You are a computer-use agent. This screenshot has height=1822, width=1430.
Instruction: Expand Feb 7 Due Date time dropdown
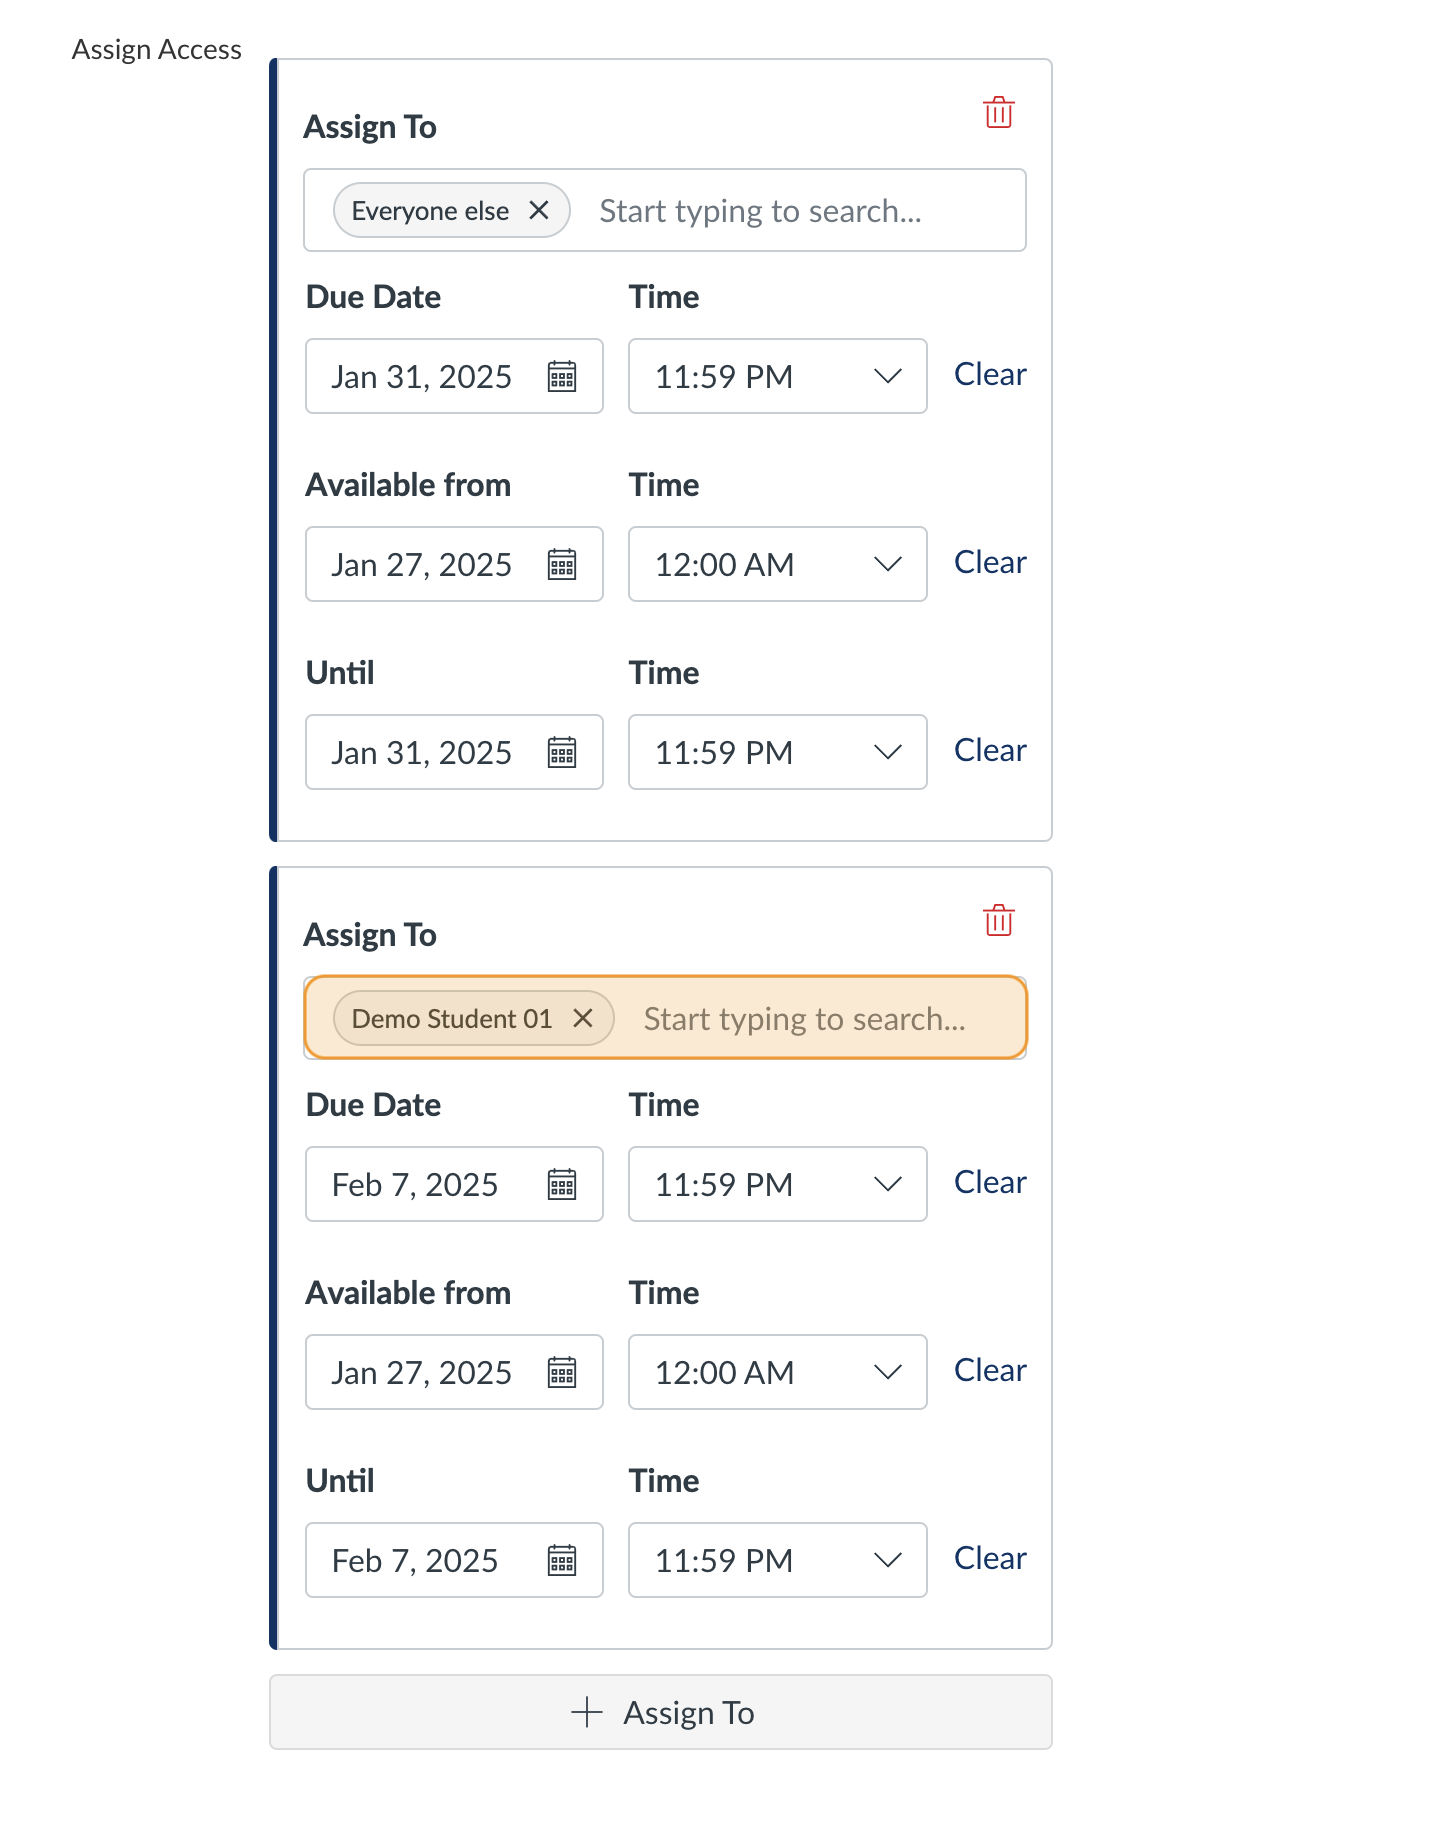pyautogui.click(x=888, y=1184)
